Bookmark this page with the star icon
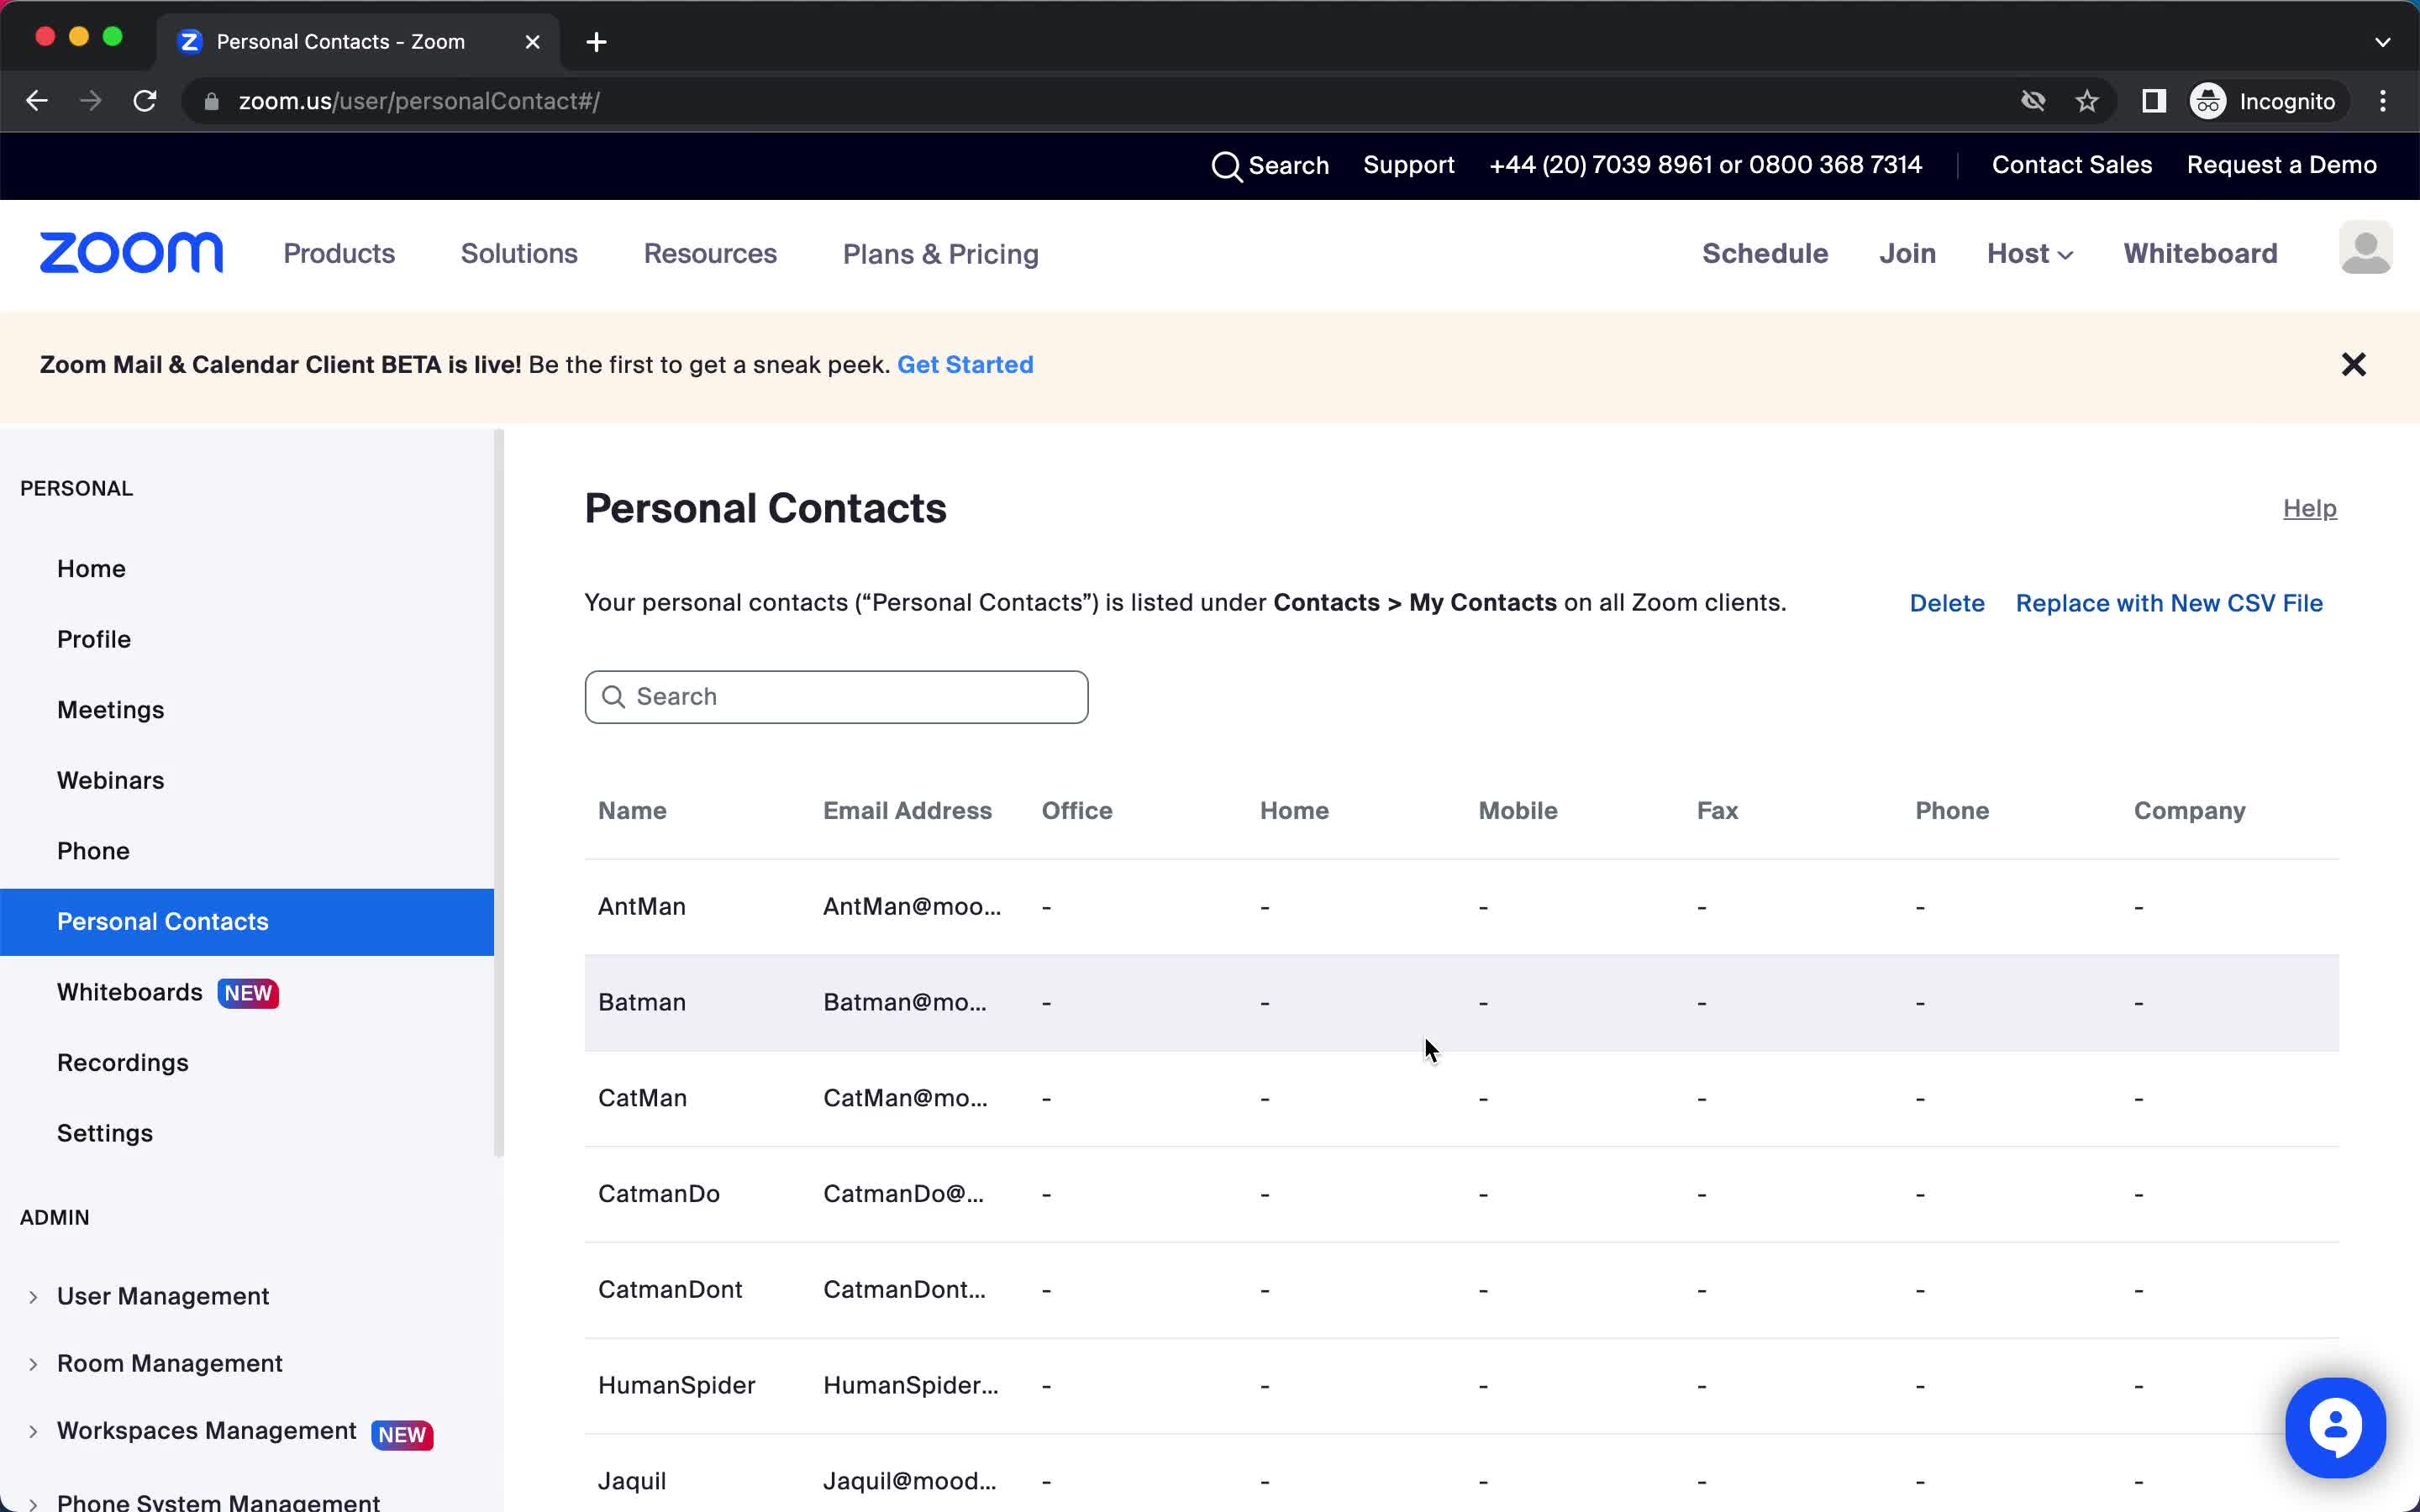2420x1512 pixels. pos(2087,101)
